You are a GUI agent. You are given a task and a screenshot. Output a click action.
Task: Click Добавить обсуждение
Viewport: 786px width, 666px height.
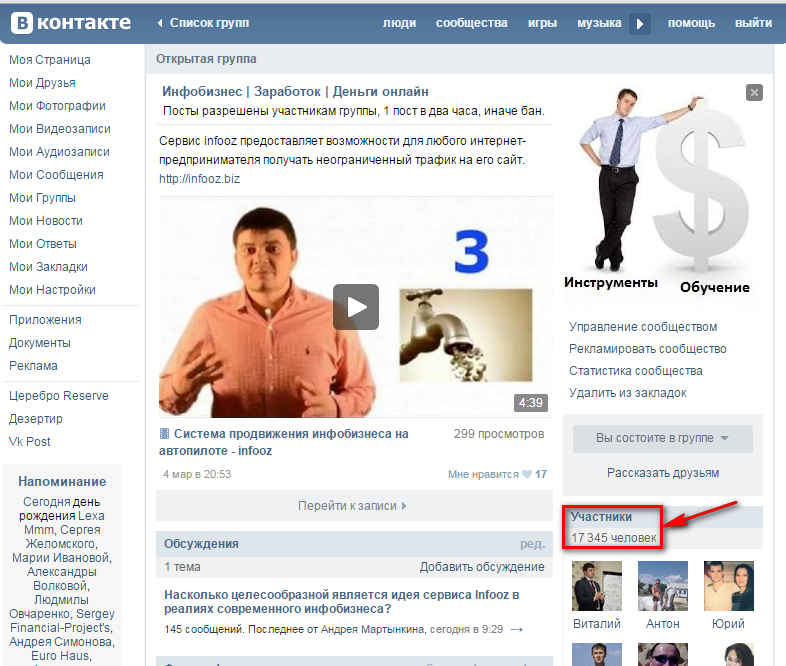point(482,567)
